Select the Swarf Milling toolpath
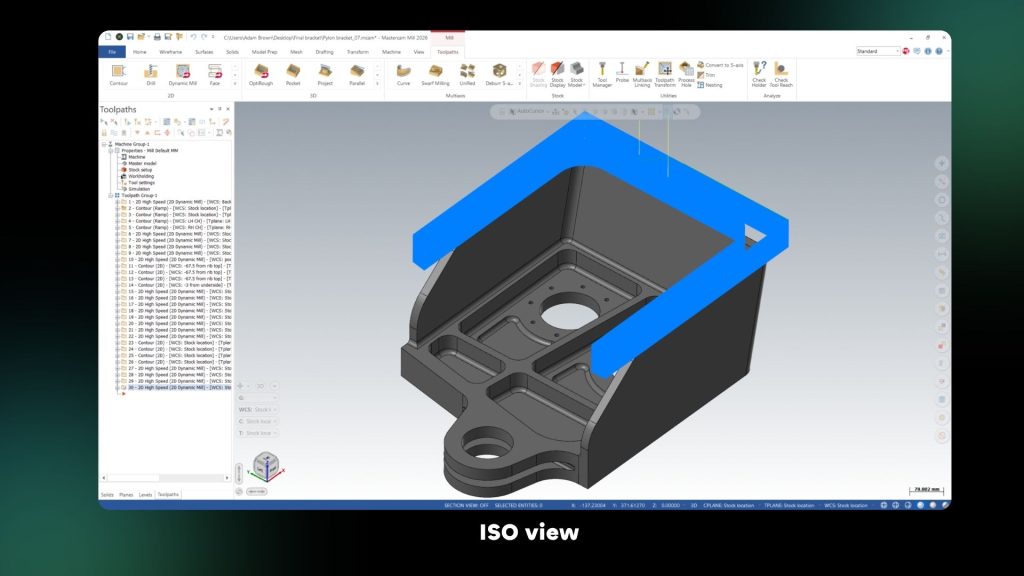This screenshot has height=576, width=1024. [x=436, y=74]
